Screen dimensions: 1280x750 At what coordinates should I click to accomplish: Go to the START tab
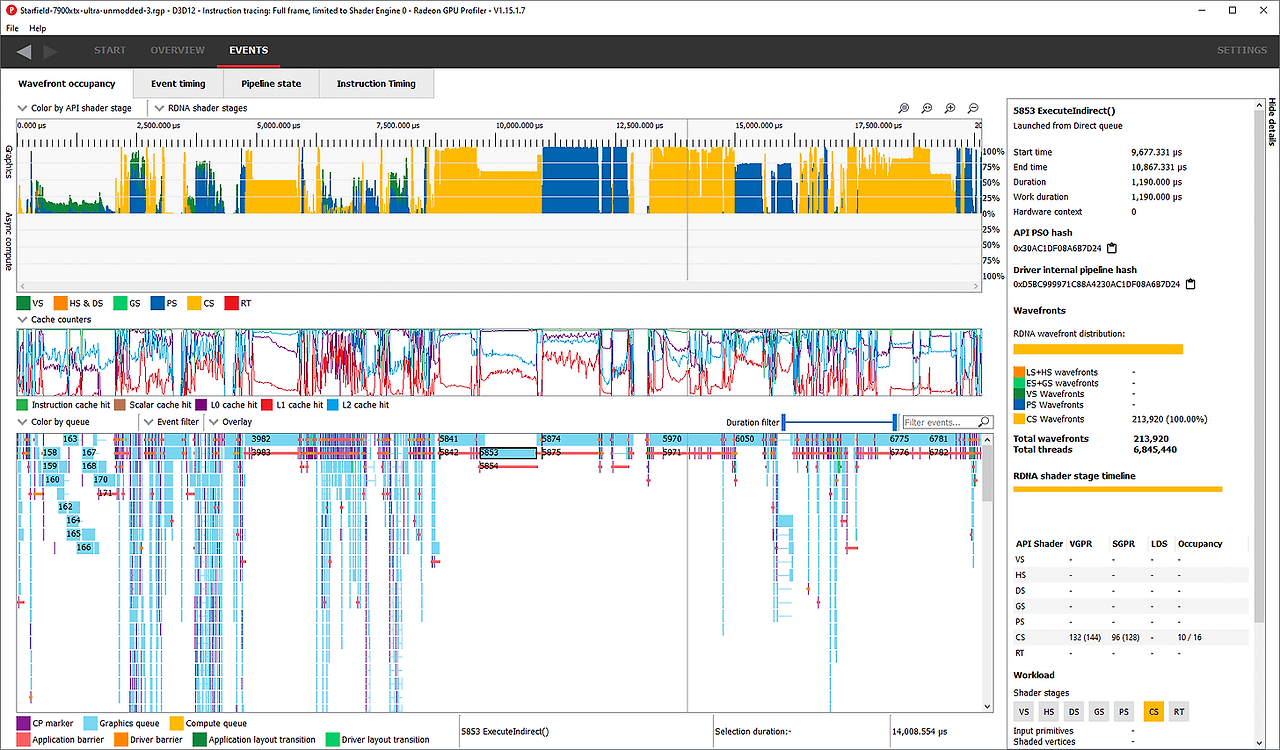[x=110, y=50]
